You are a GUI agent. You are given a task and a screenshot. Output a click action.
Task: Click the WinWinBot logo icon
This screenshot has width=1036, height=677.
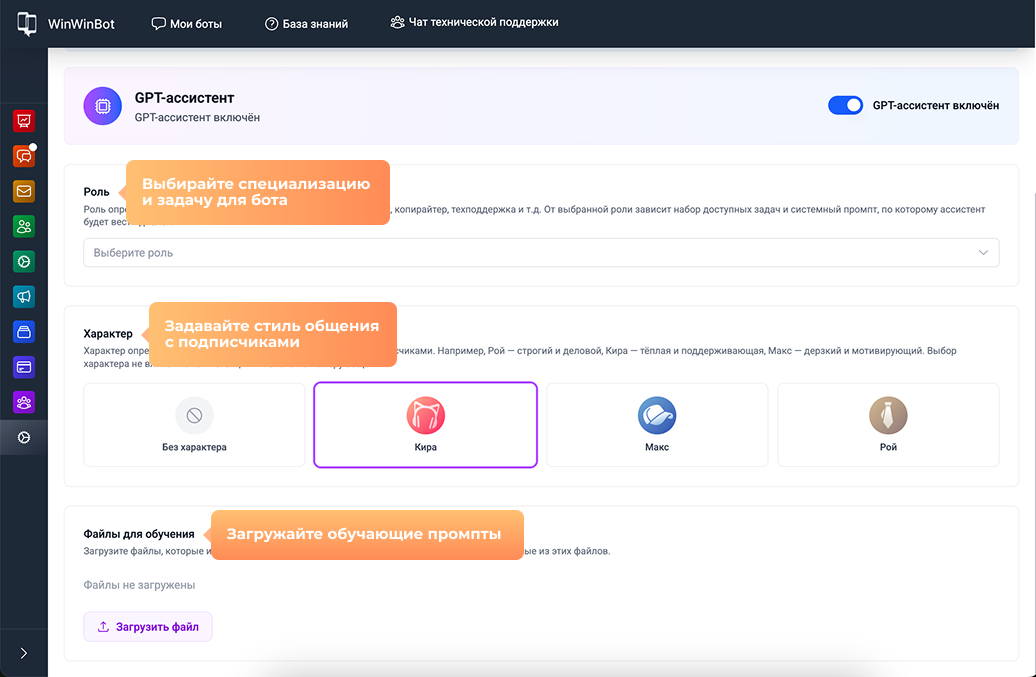click(27, 24)
